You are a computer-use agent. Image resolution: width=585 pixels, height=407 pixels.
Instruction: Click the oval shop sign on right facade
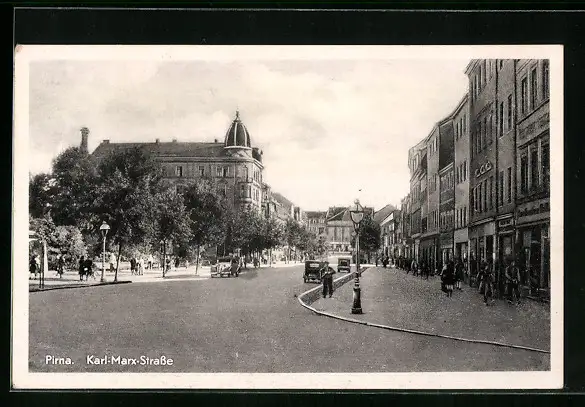point(484,169)
